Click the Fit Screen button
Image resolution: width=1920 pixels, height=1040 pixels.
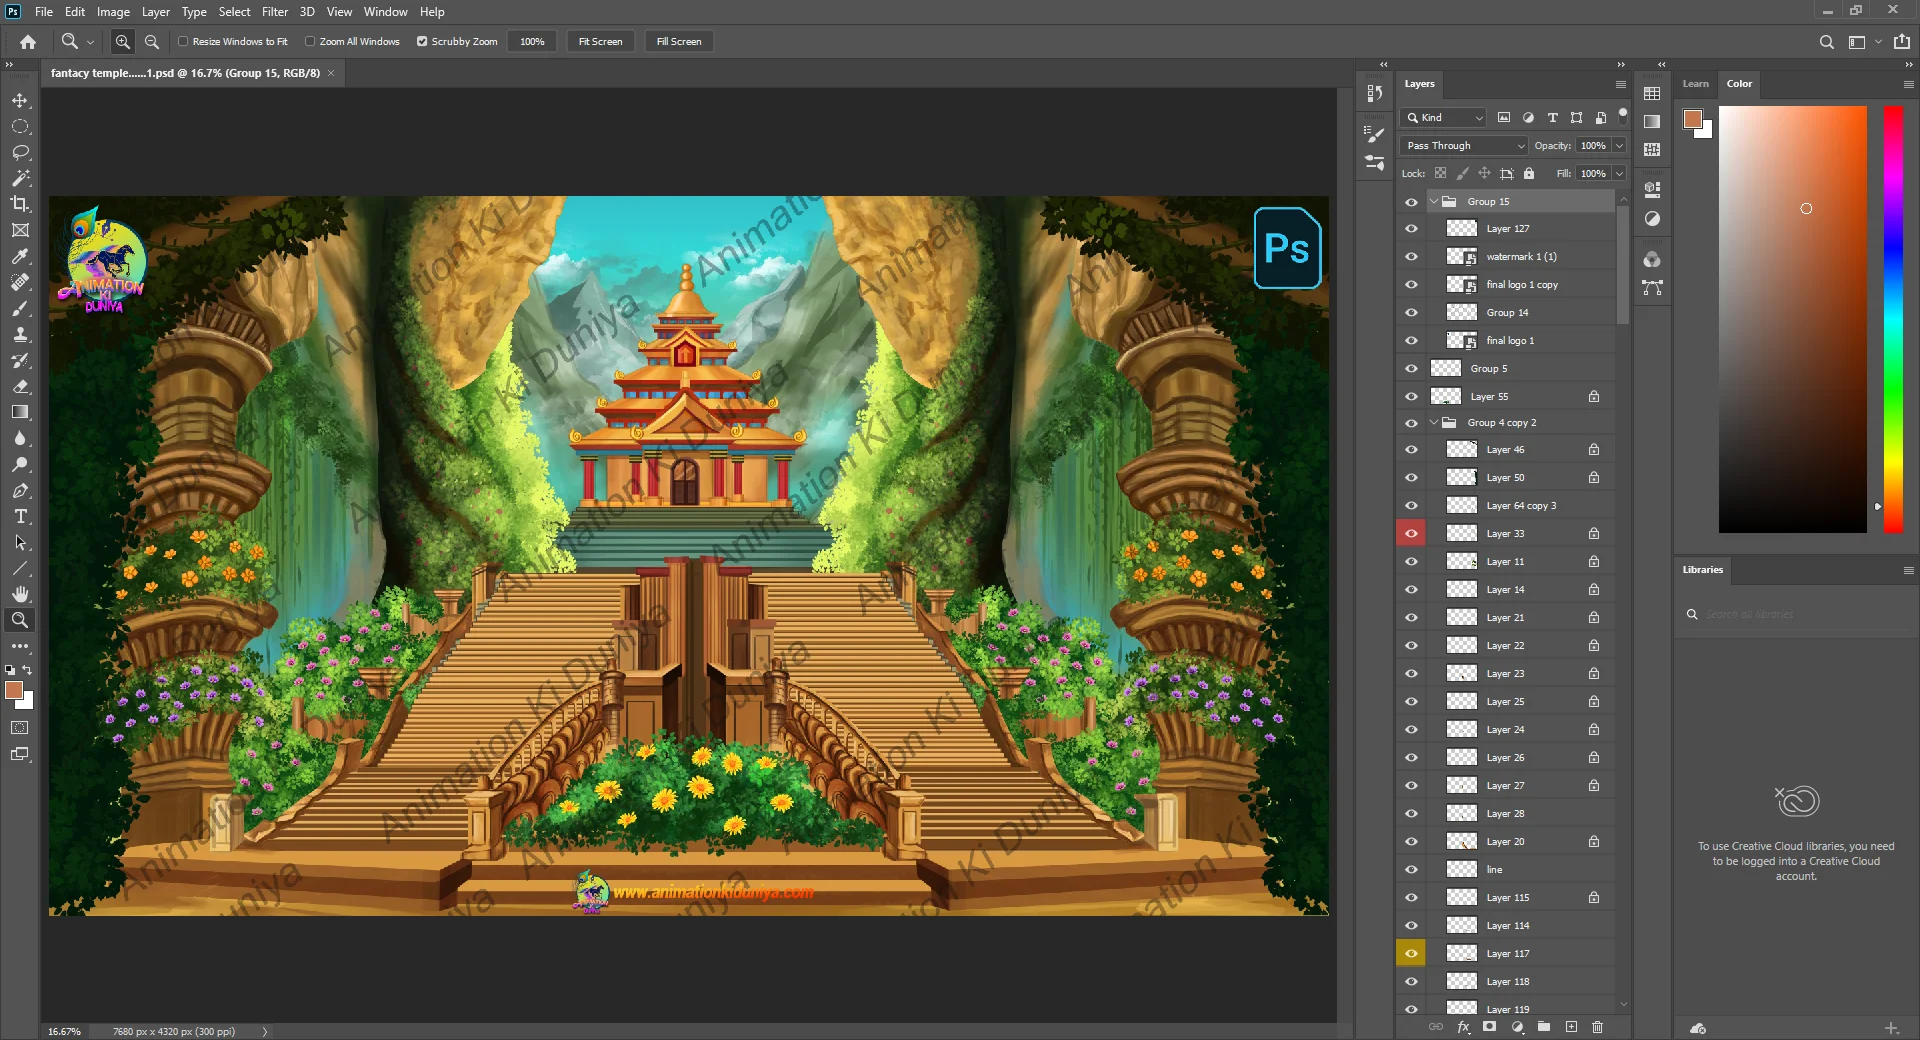point(600,42)
